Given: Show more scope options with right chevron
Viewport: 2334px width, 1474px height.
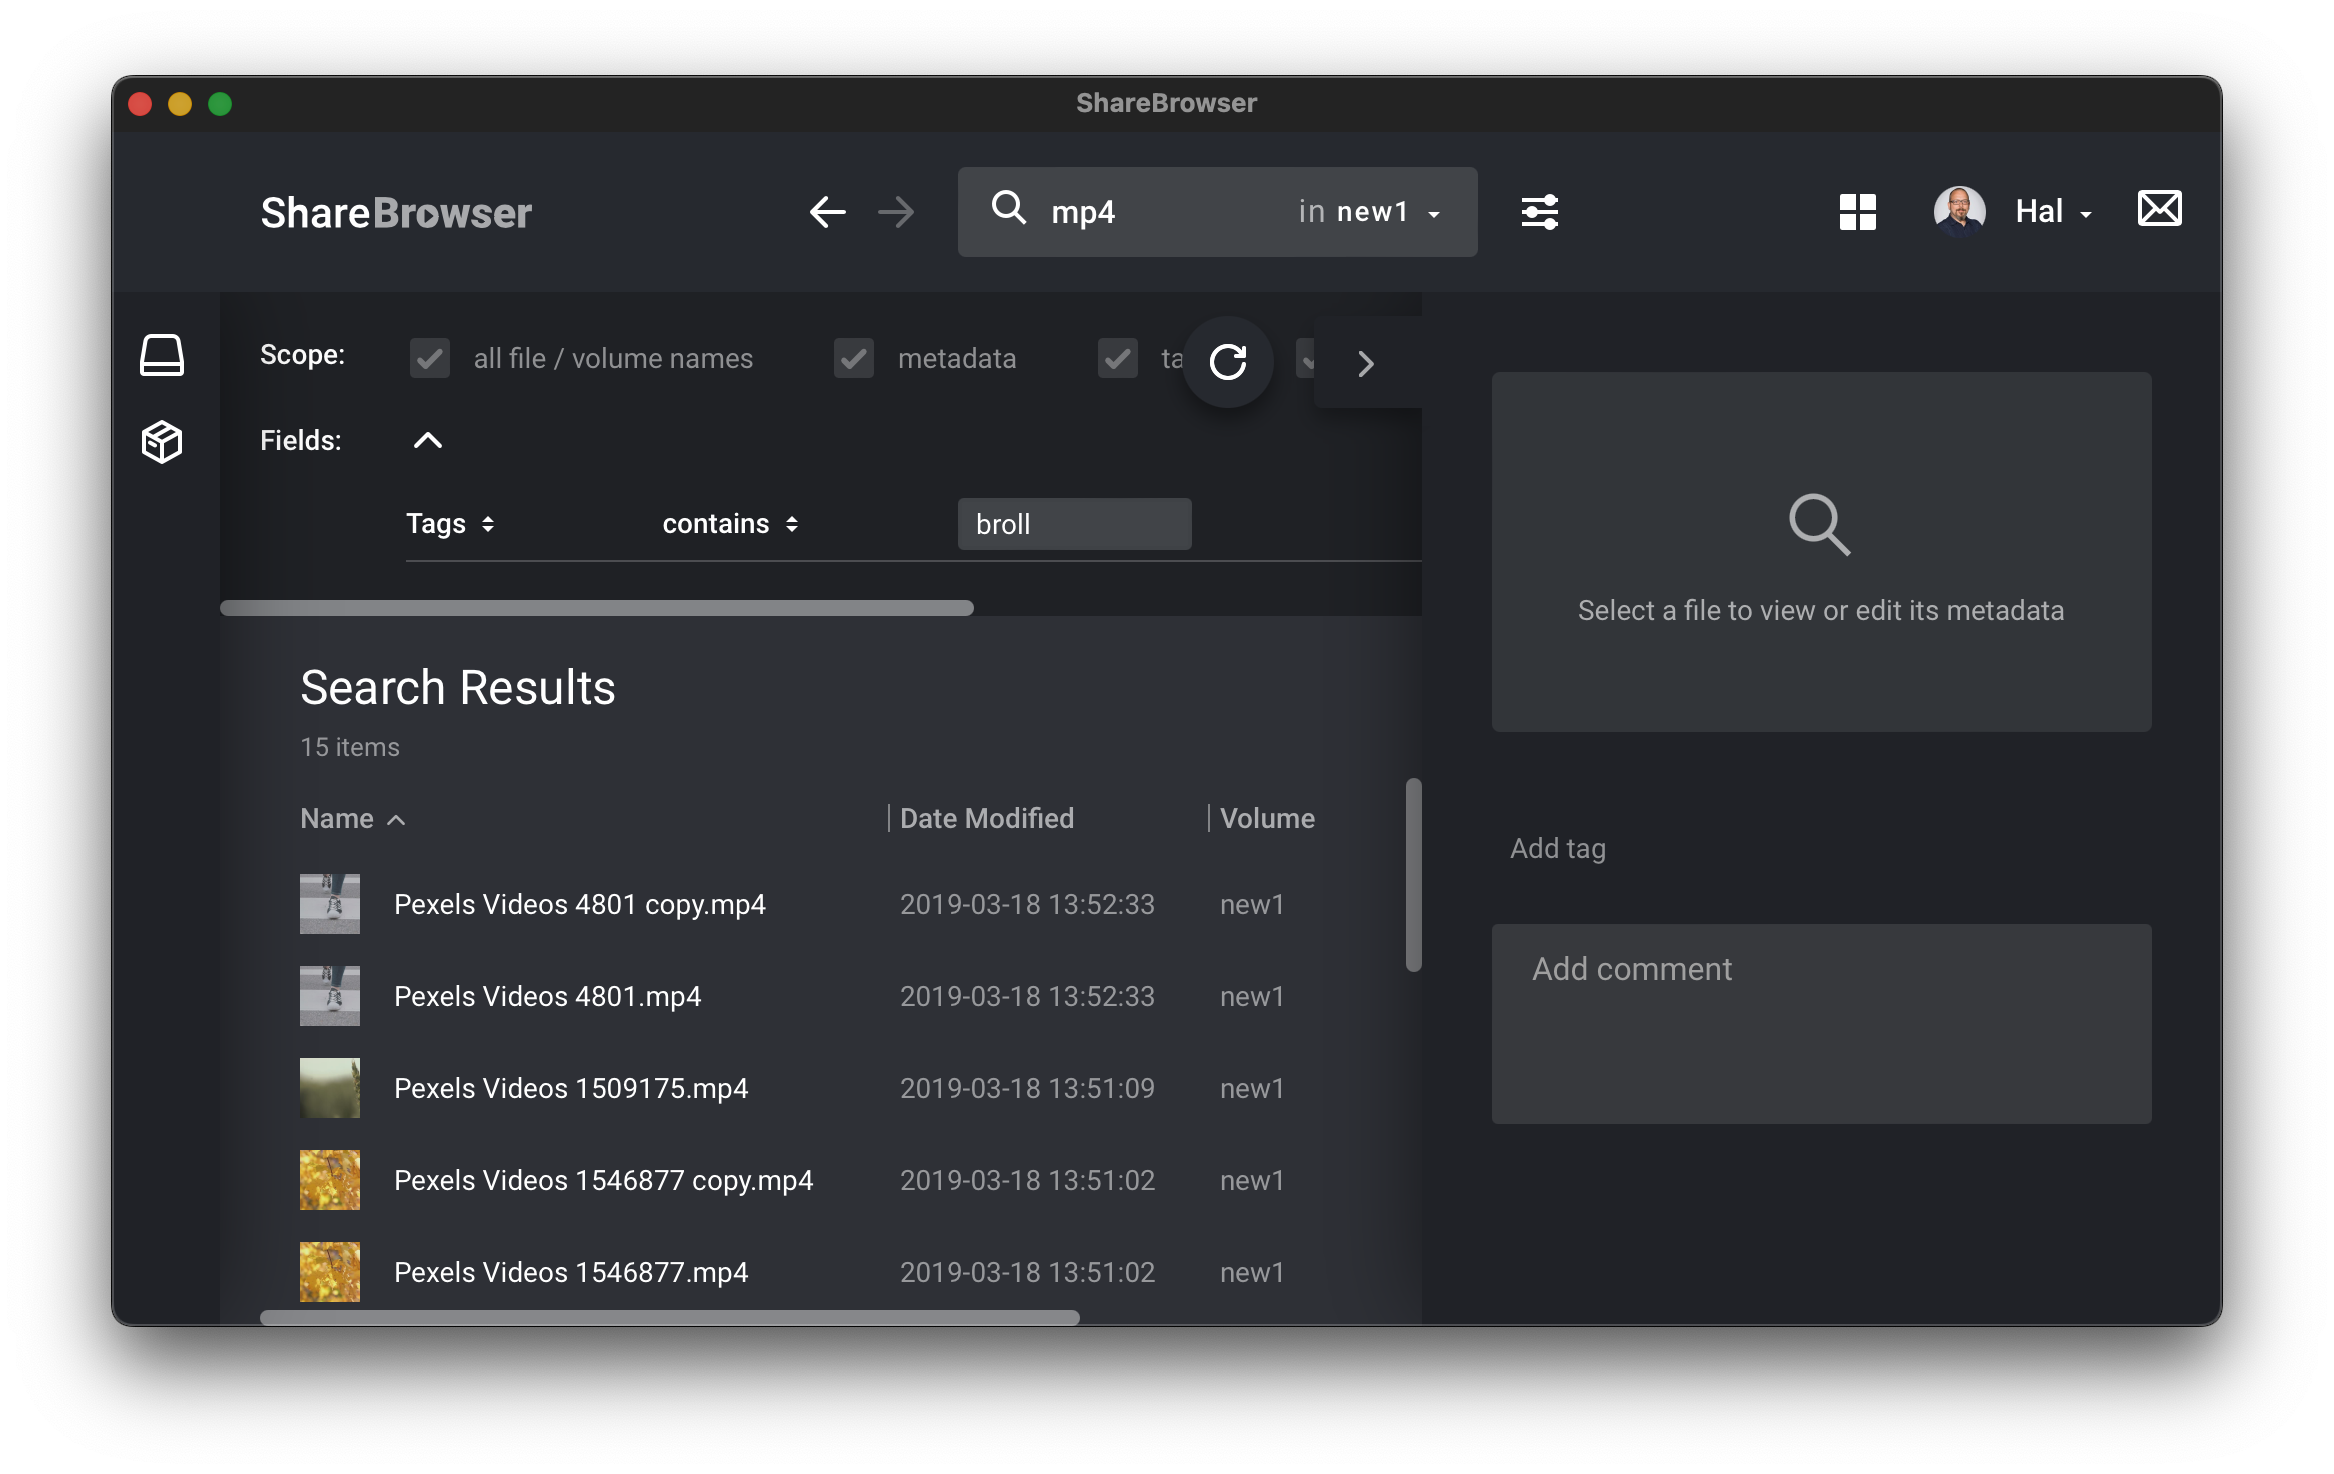Looking at the screenshot, I should click(1366, 363).
